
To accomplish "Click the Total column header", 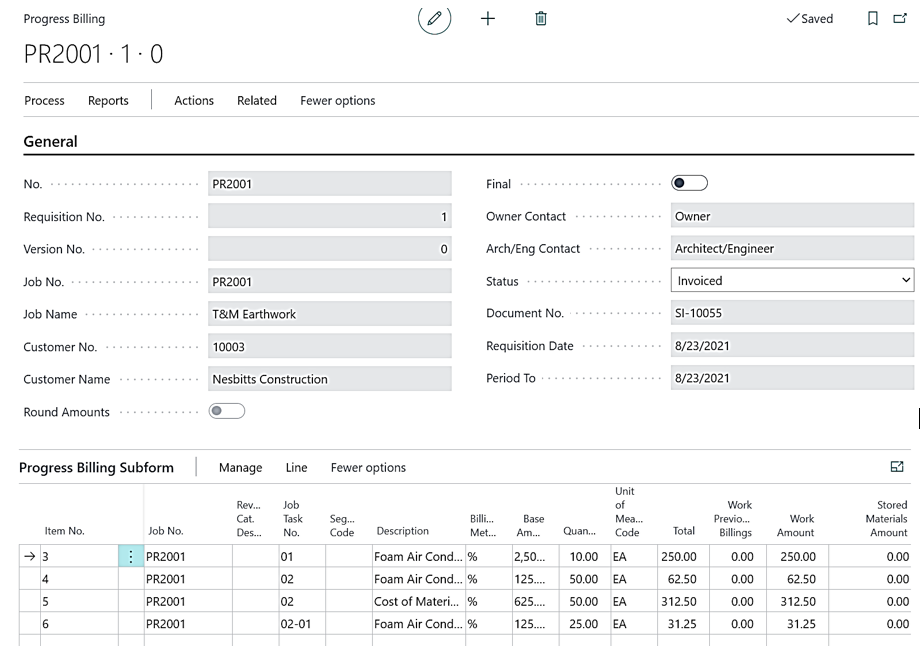I will click(684, 531).
